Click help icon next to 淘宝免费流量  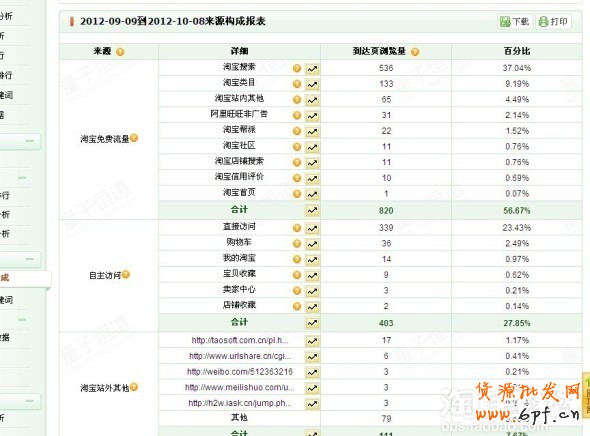[x=134, y=138]
